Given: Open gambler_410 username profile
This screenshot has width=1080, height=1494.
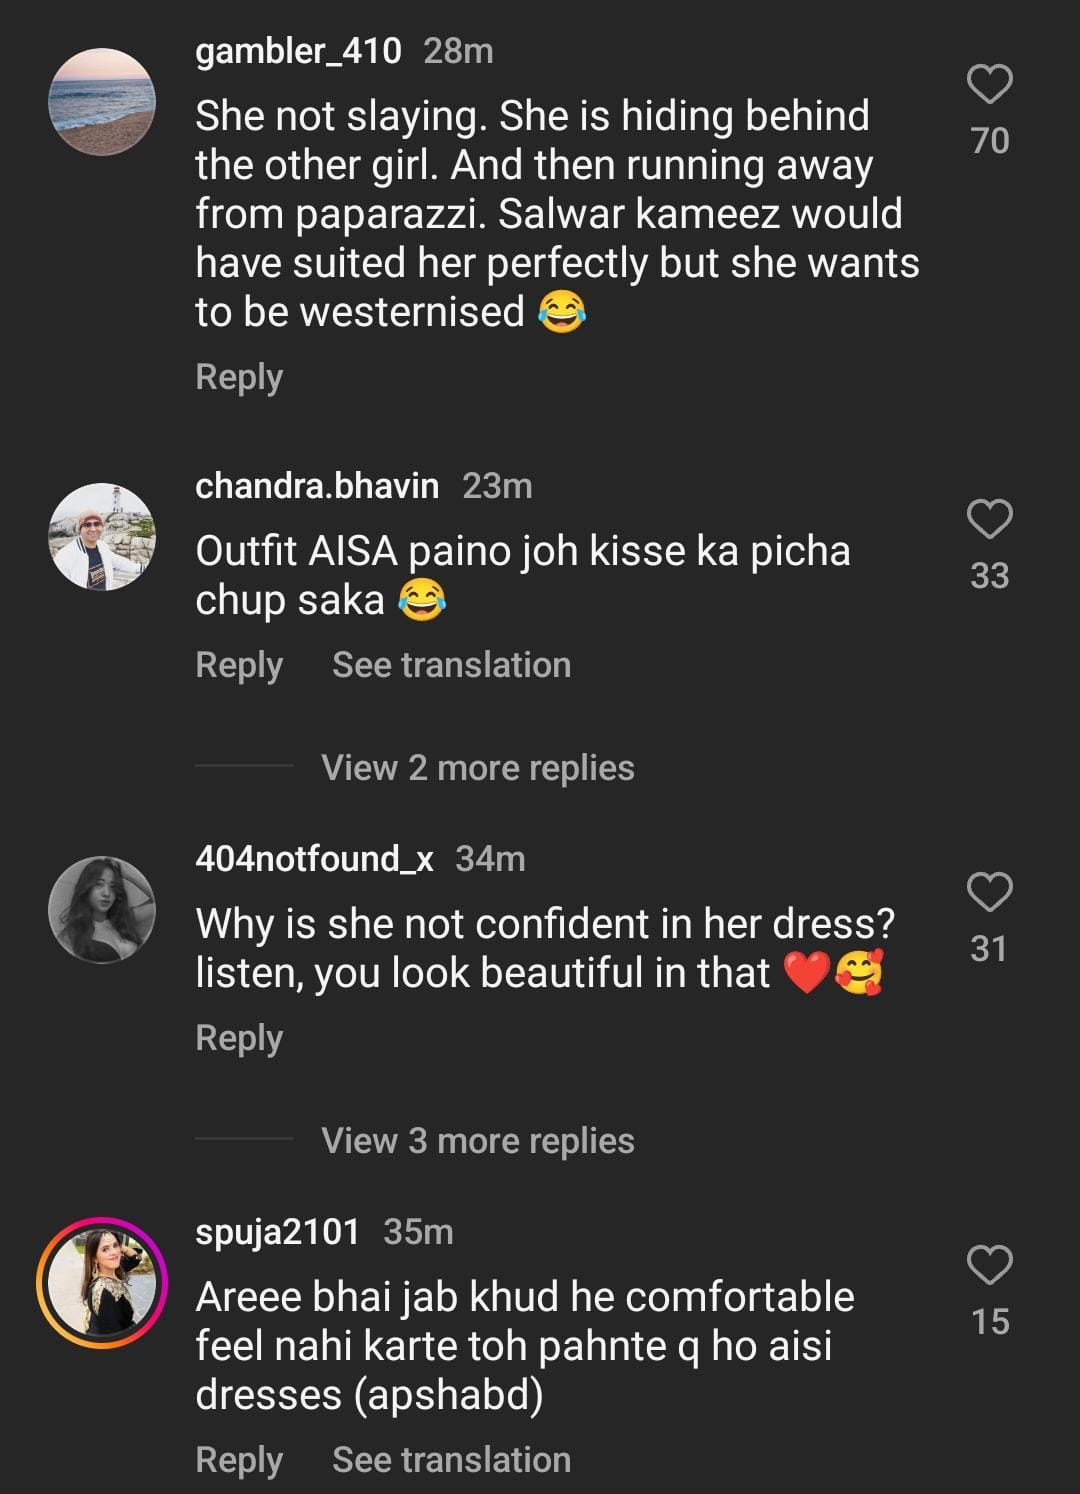Looking at the screenshot, I should click(x=298, y=50).
